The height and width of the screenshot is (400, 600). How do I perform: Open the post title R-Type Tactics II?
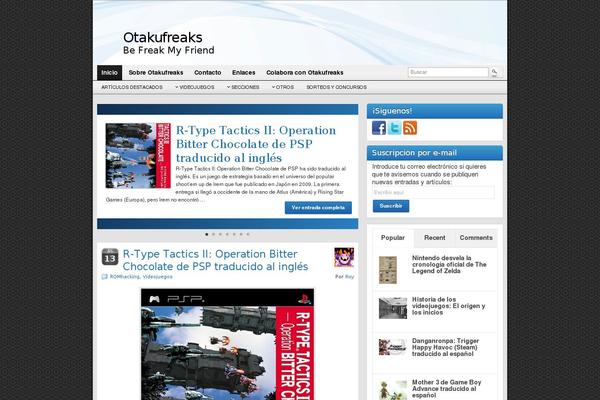[x=215, y=260]
